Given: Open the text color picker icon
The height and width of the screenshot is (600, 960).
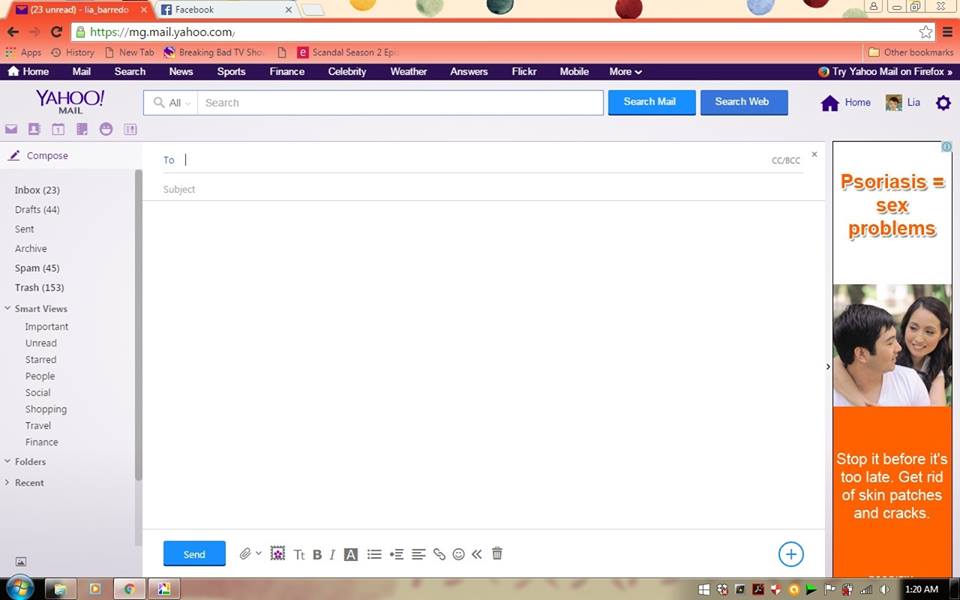Looking at the screenshot, I should coord(351,555).
